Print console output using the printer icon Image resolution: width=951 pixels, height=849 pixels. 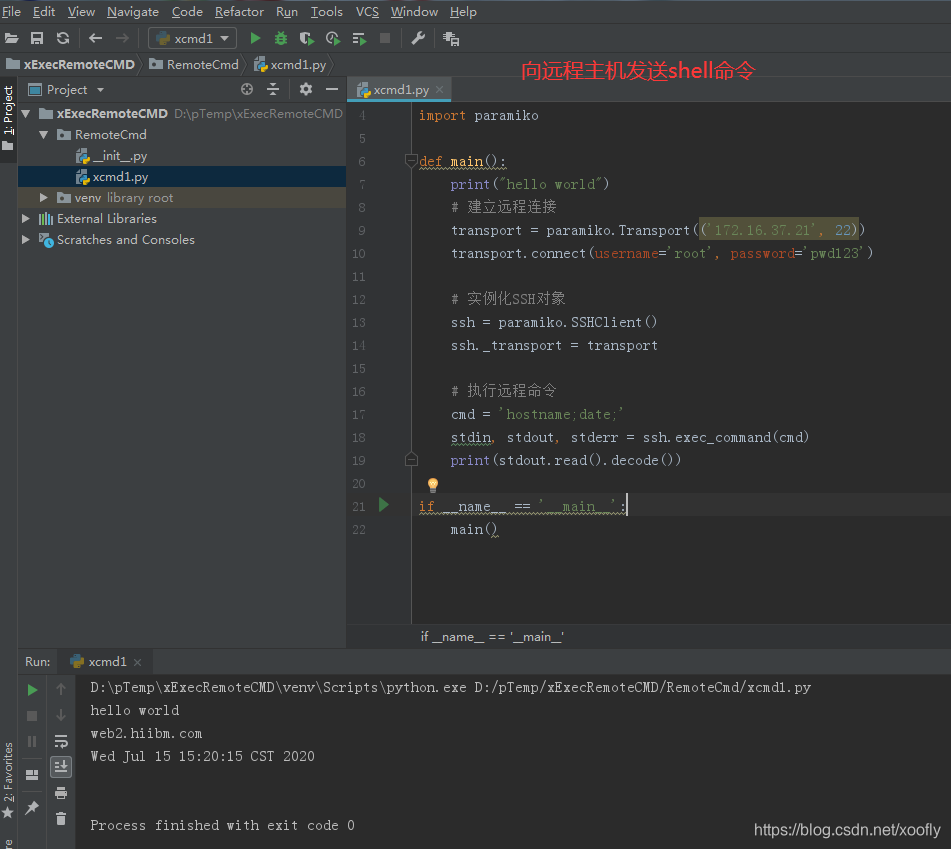tap(60, 793)
